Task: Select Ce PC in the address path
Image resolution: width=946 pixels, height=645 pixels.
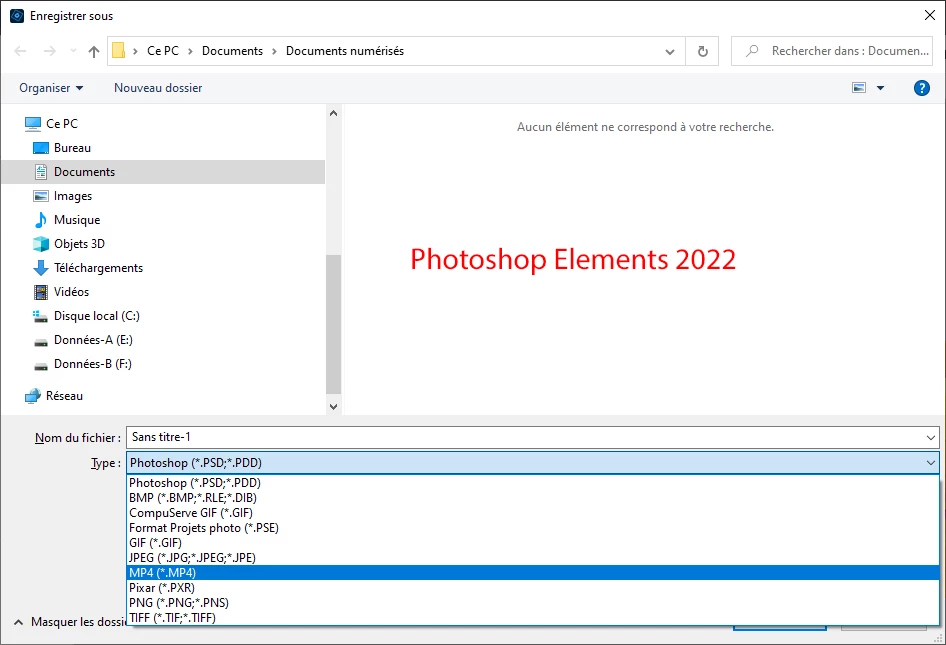Action: point(163,51)
